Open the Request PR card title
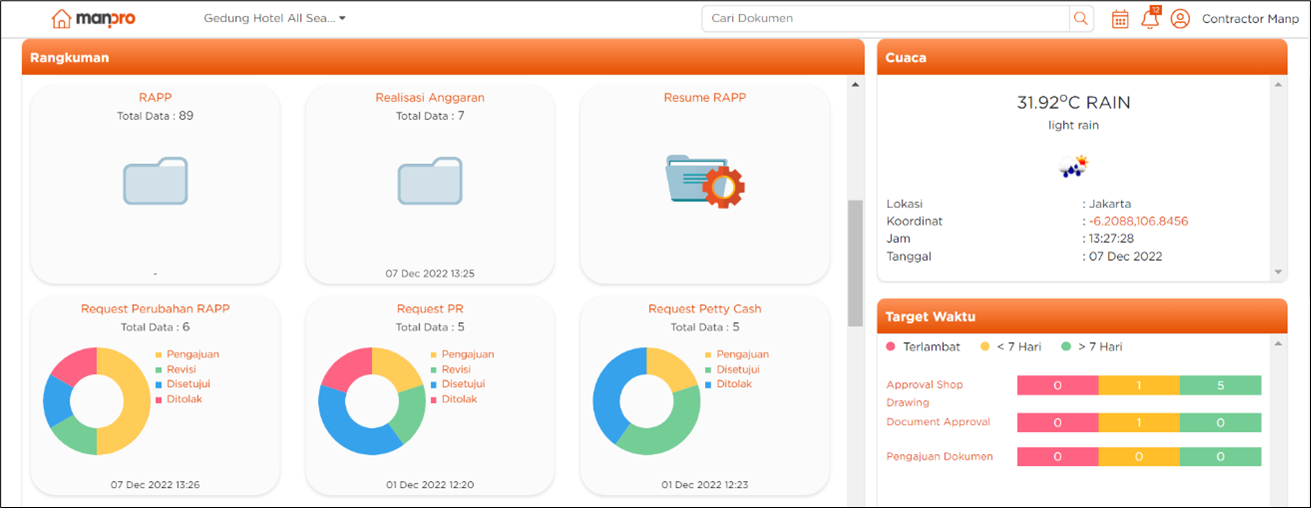This screenshot has height=508, width=1311. 430,309
